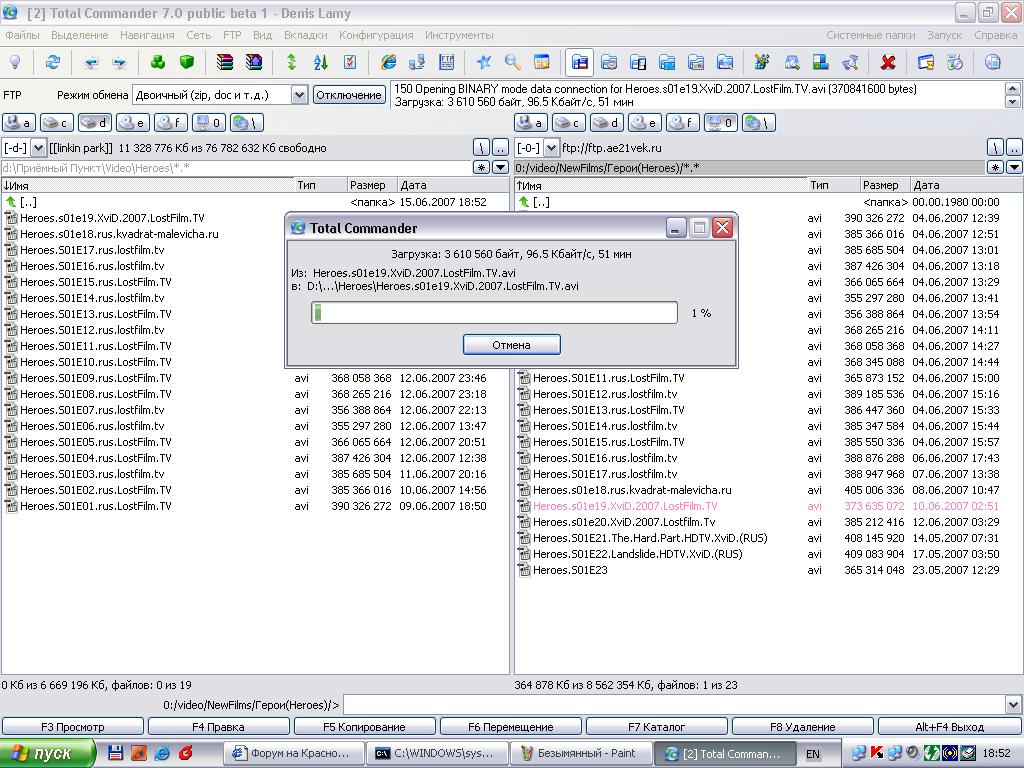Go forward using the right arrow icon
The height and width of the screenshot is (768, 1024).
(120, 62)
